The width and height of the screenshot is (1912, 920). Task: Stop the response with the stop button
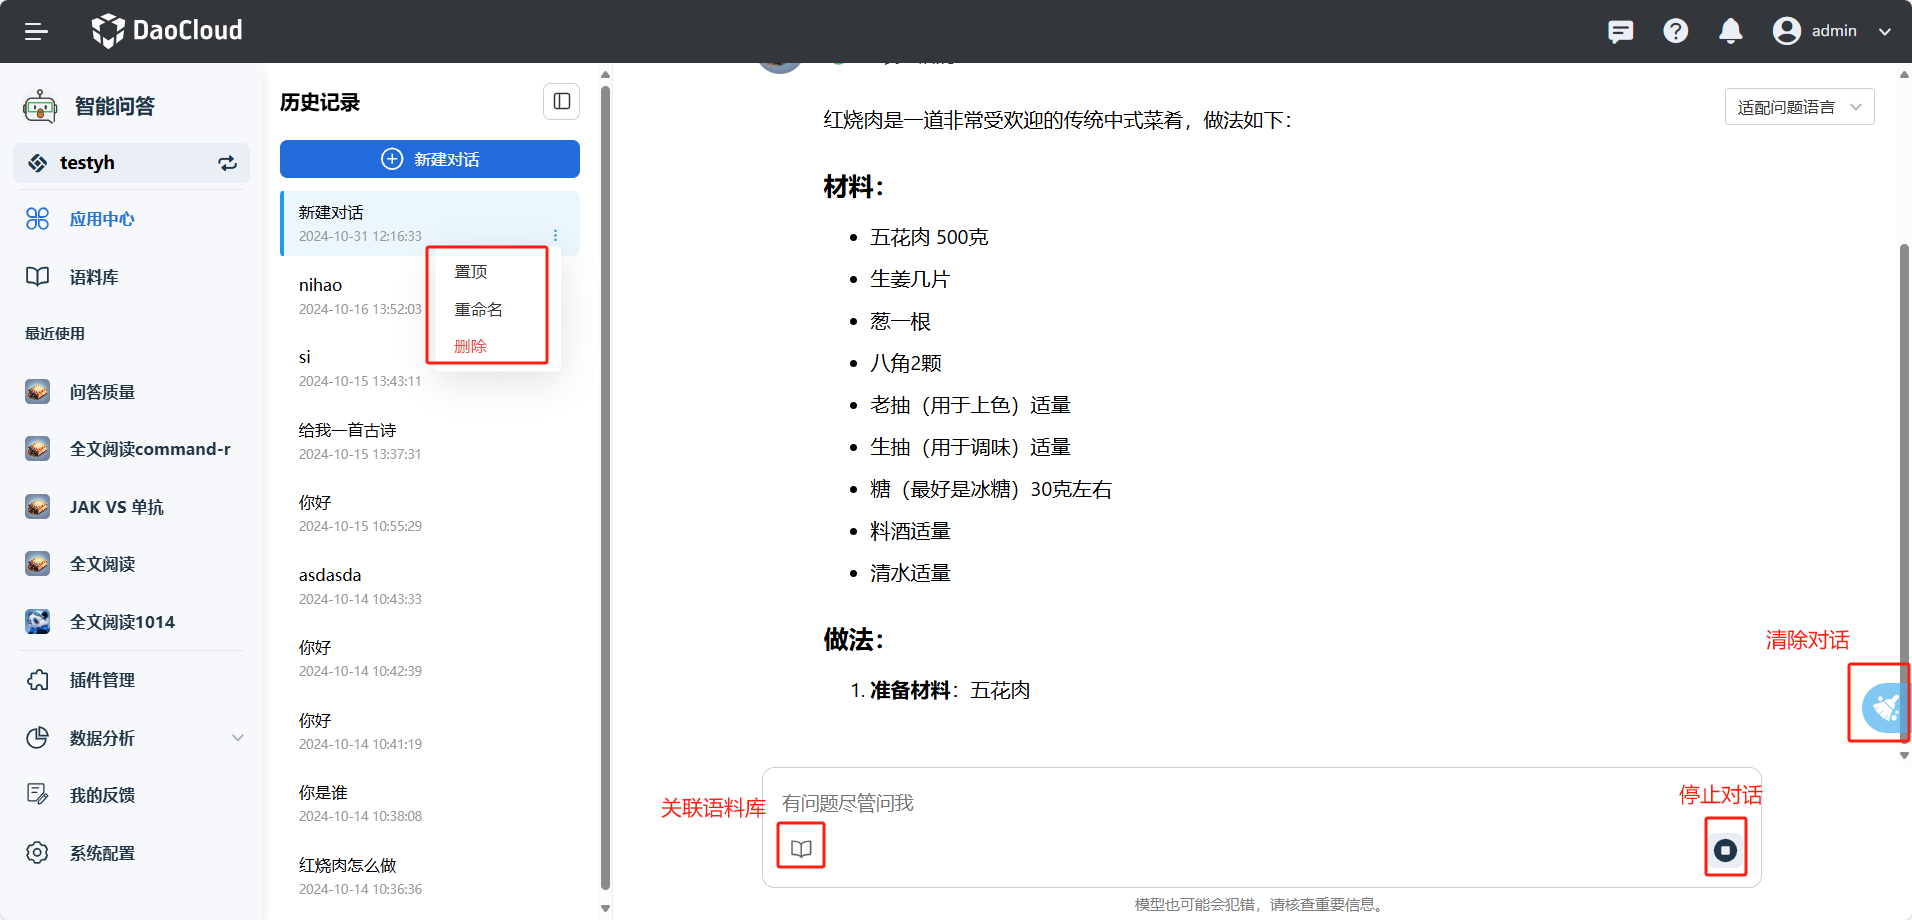point(1725,850)
